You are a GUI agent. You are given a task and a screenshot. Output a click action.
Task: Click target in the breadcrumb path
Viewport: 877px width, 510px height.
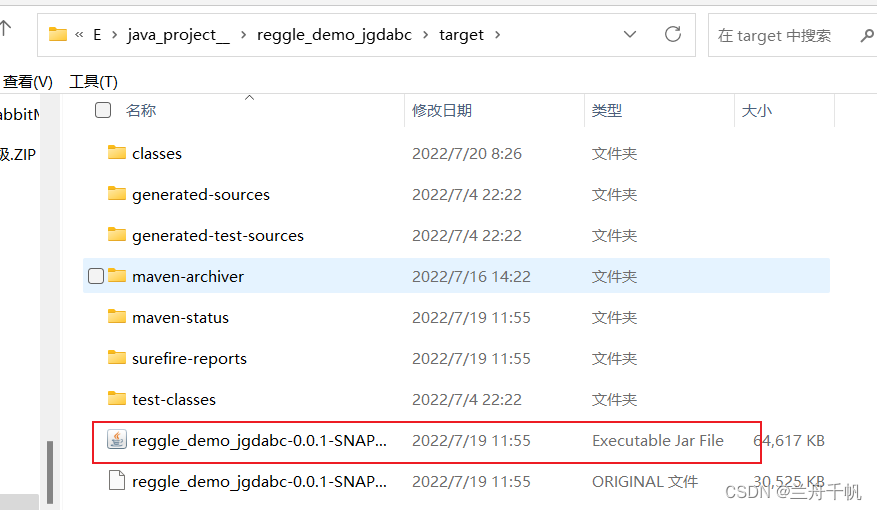pos(461,35)
